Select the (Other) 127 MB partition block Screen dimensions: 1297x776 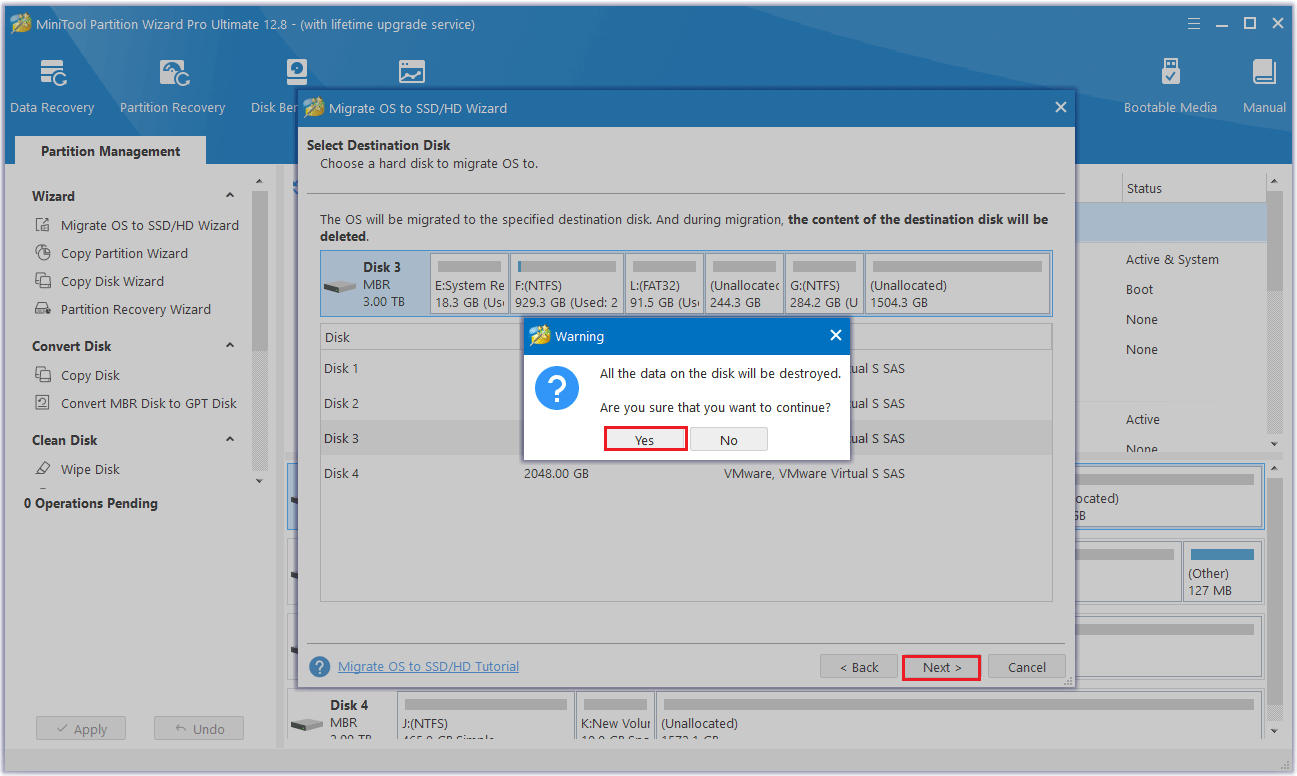tap(1222, 573)
